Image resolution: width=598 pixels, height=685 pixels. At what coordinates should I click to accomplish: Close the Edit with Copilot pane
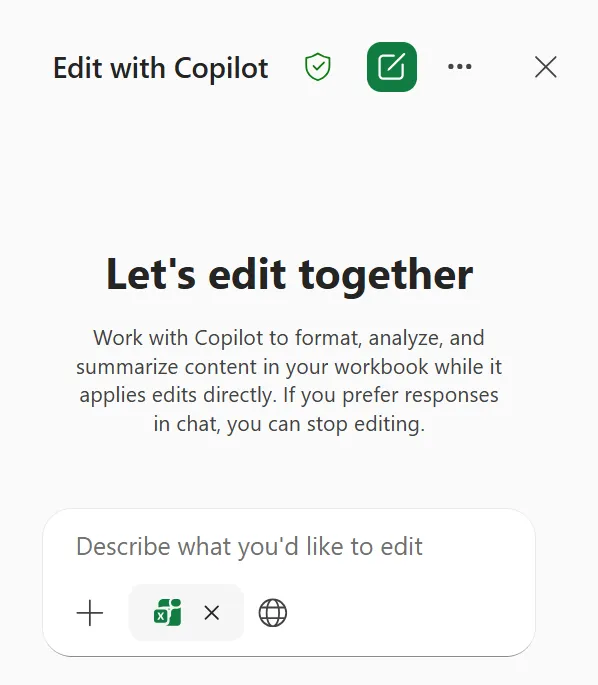tap(546, 67)
